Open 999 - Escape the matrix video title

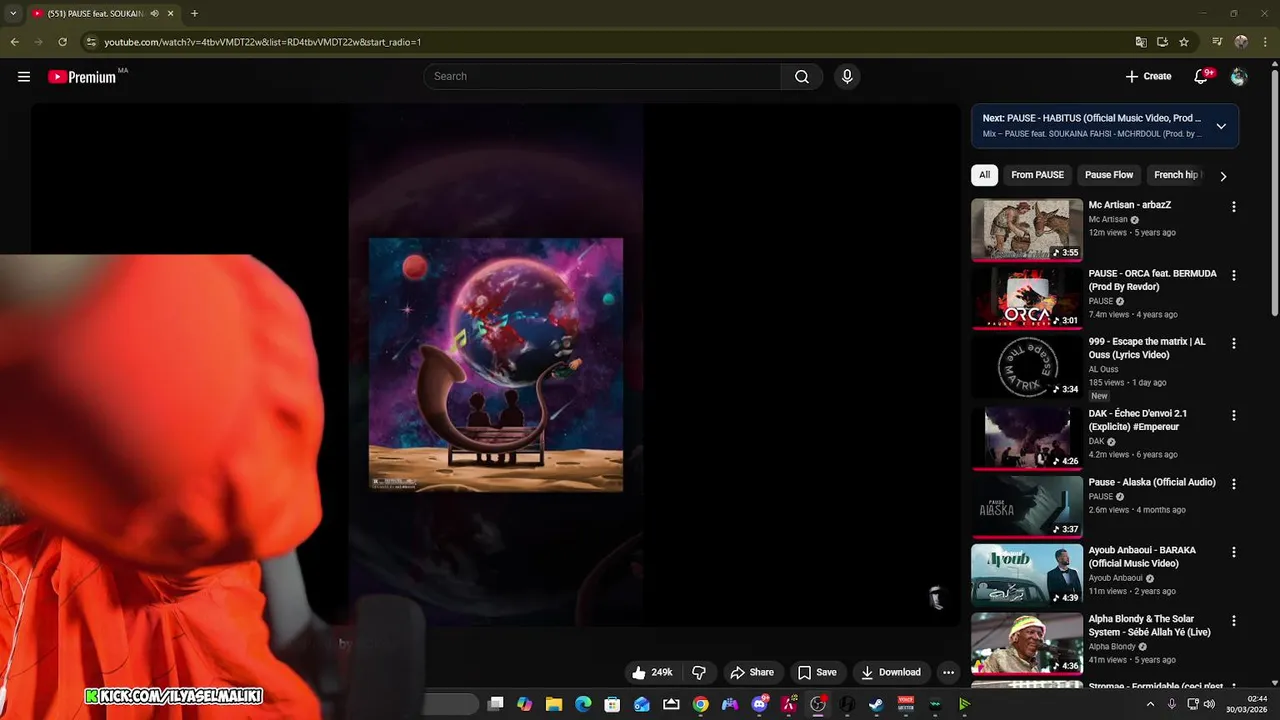(1147, 348)
